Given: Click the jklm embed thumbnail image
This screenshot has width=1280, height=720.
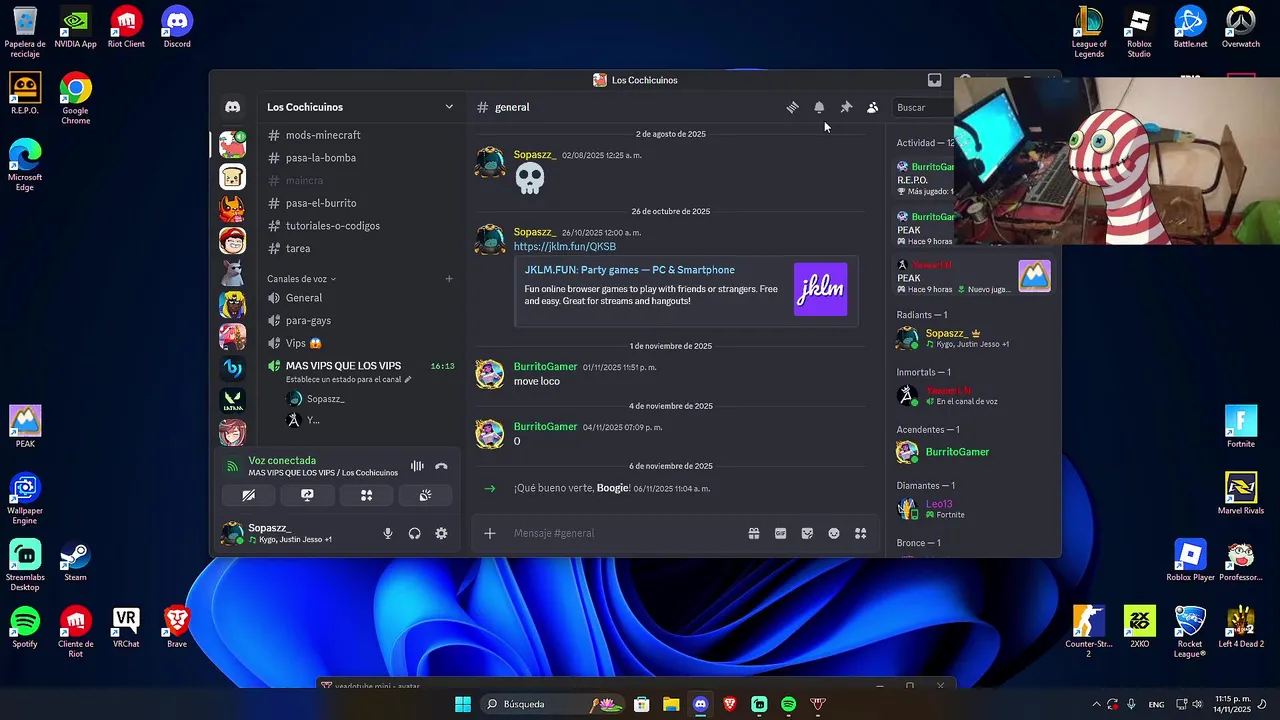Looking at the screenshot, I should point(820,289).
